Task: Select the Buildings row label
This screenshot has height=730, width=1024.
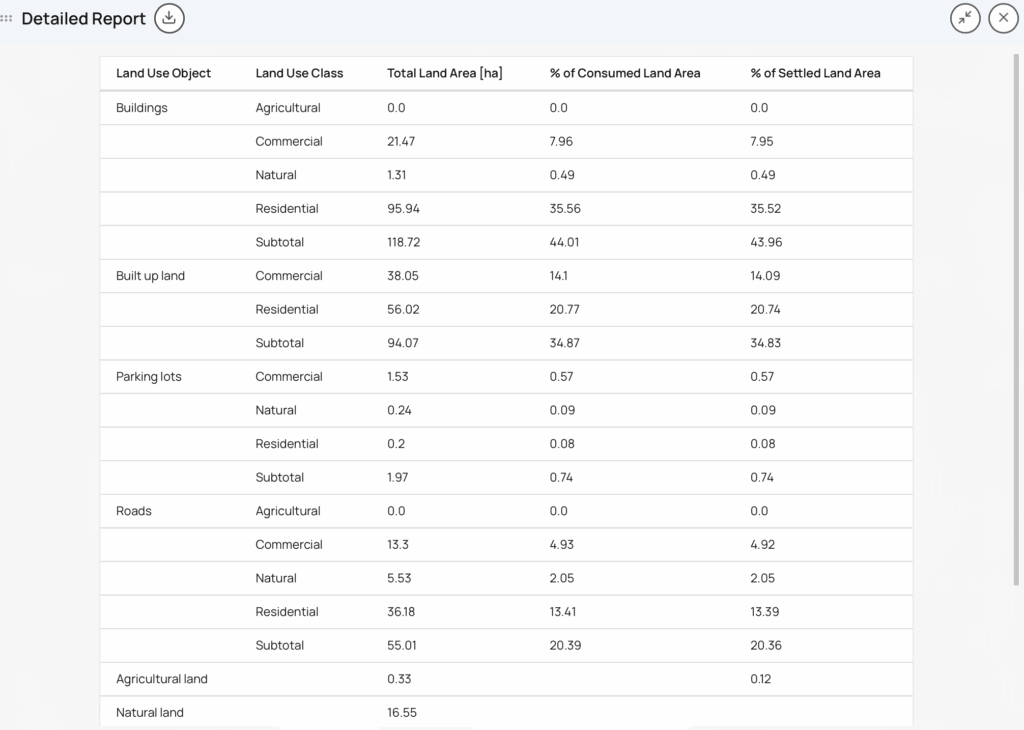Action: click(142, 108)
